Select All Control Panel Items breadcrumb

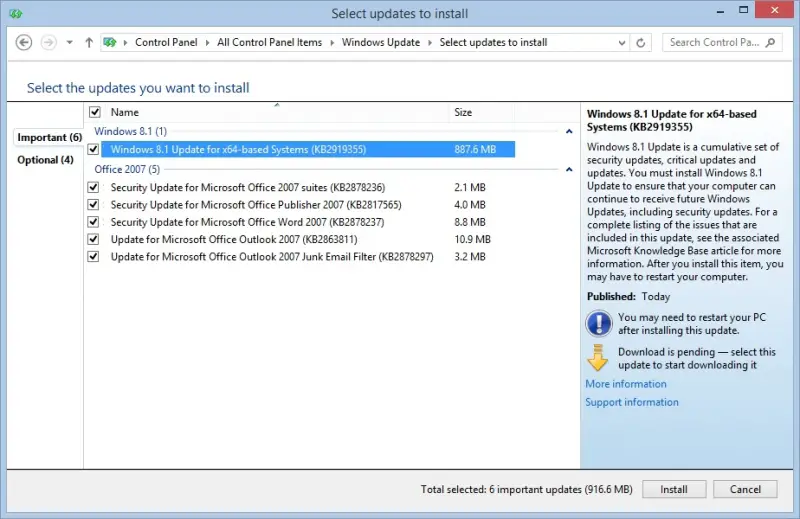coord(269,42)
